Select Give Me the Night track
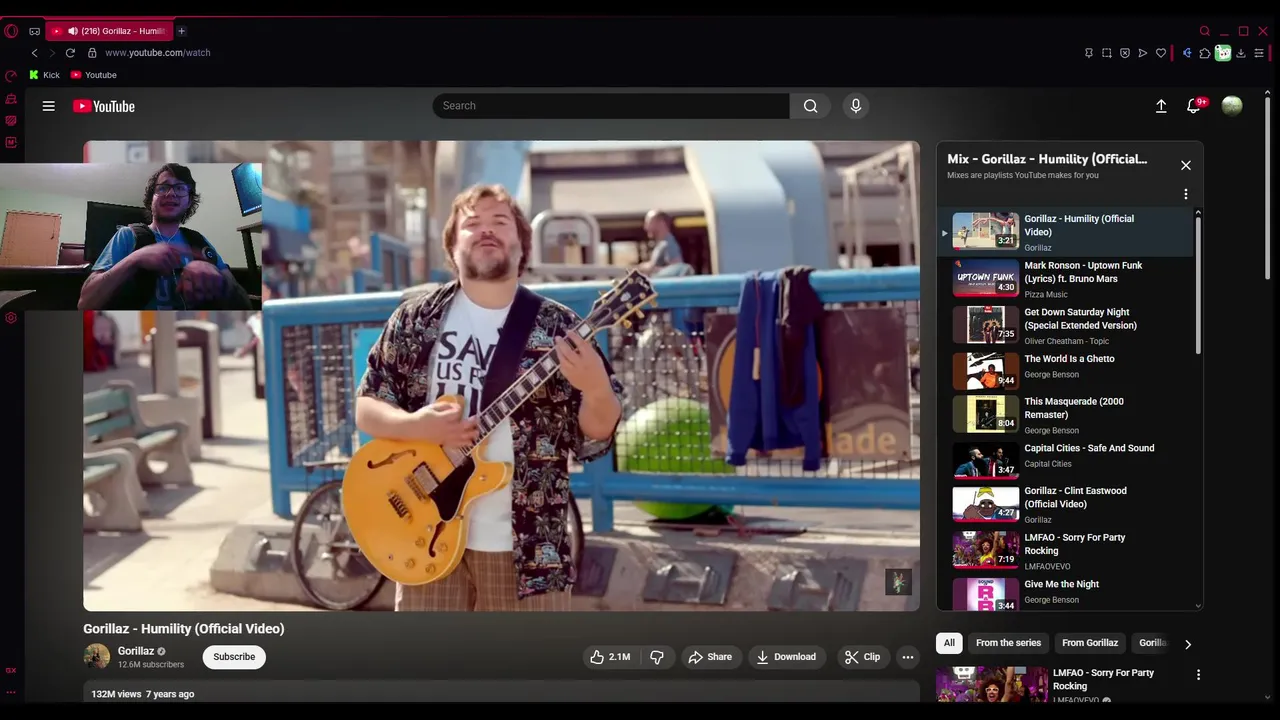This screenshot has width=1280, height=720. (x=1065, y=592)
